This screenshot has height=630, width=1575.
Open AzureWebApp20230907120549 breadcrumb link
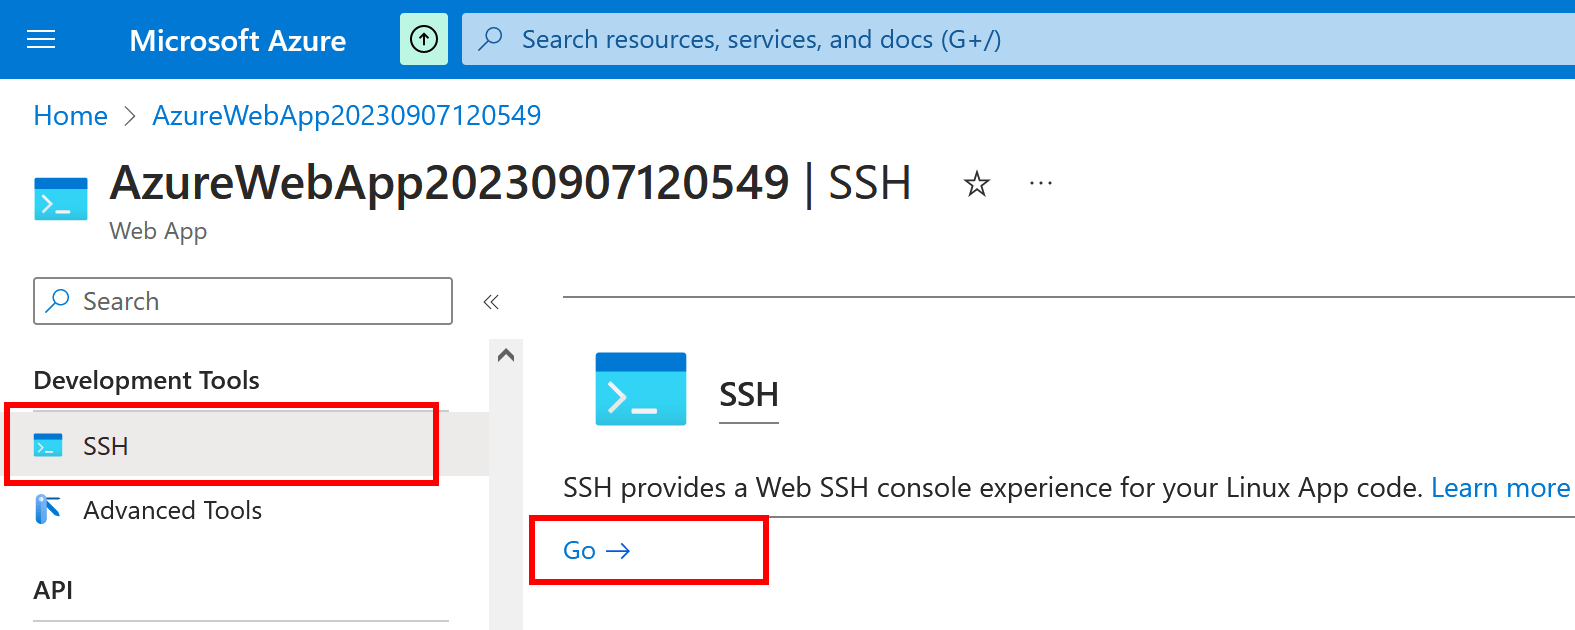(346, 116)
